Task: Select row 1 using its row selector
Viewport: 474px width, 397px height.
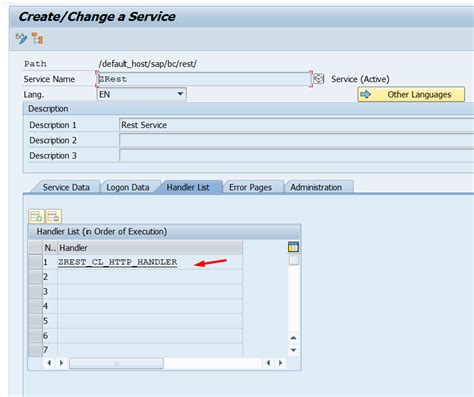Action: tap(35, 262)
